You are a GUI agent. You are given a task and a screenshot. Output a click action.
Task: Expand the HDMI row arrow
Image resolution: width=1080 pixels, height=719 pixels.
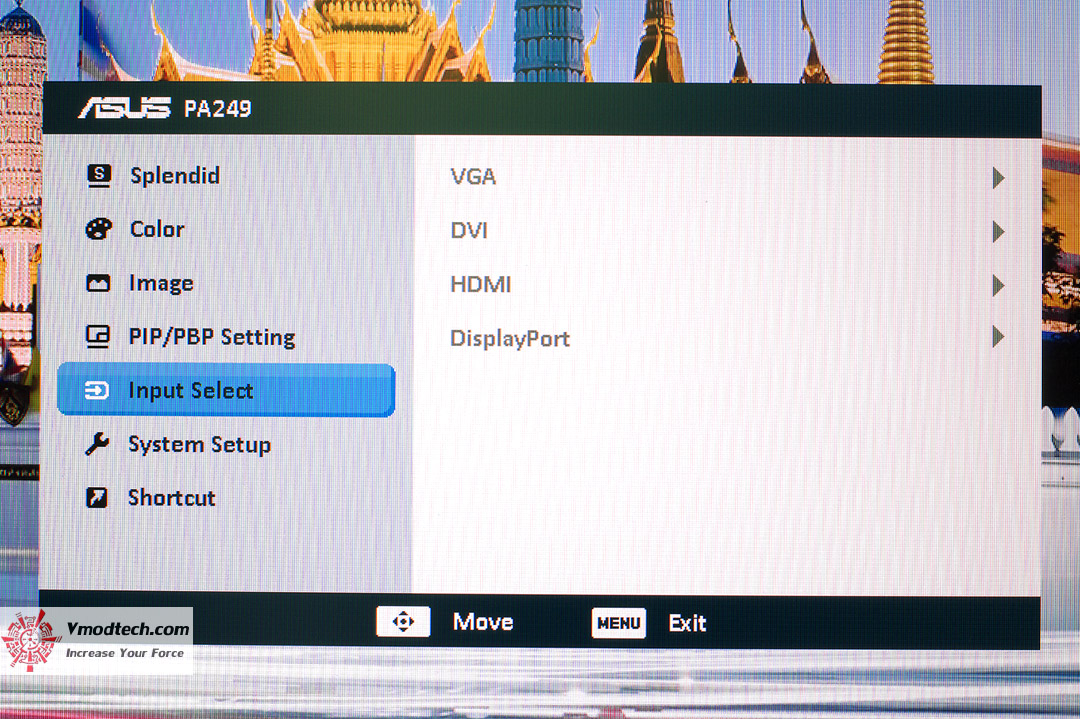click(x=998, y=284)
